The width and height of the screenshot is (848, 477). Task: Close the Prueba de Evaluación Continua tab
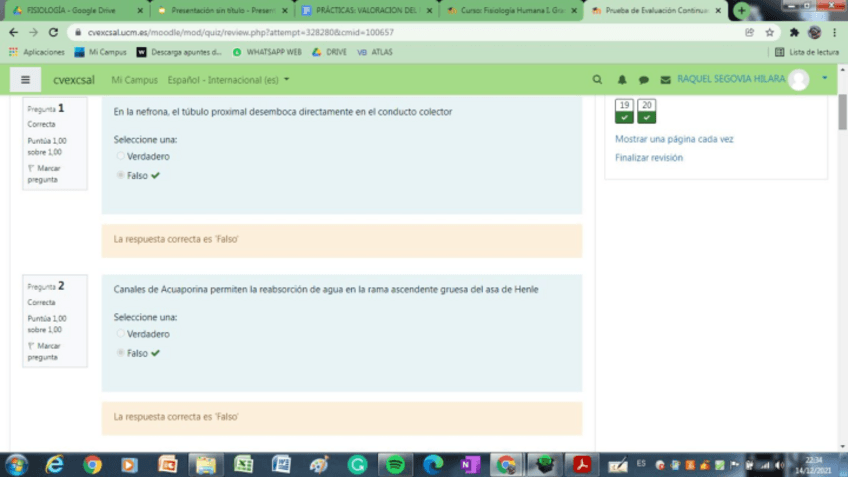point(718,10)
